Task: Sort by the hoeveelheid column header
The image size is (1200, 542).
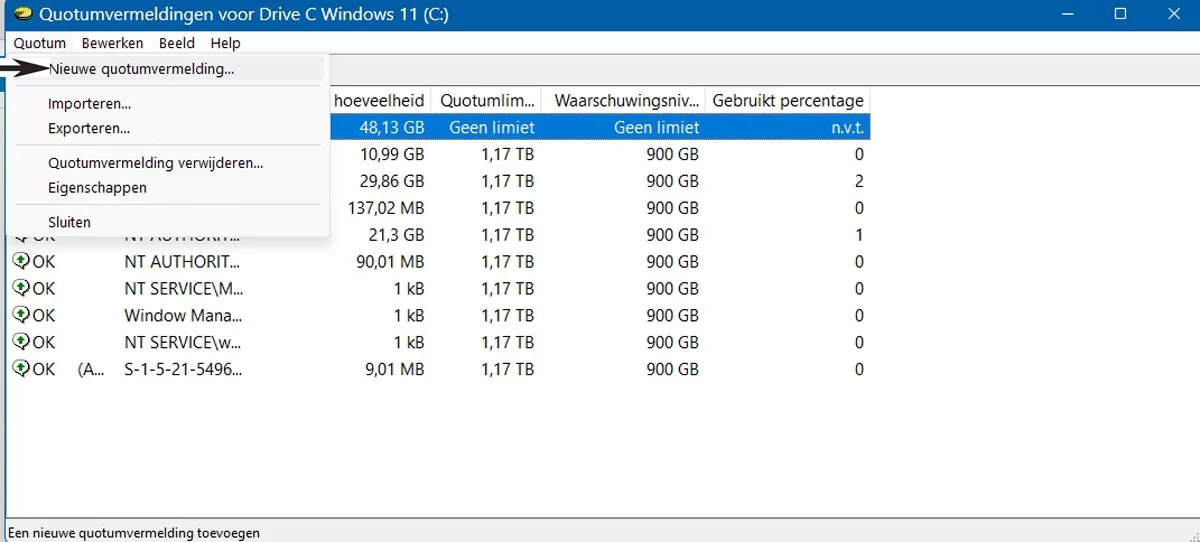Action: pyautogui.click(x=380, y=101)
